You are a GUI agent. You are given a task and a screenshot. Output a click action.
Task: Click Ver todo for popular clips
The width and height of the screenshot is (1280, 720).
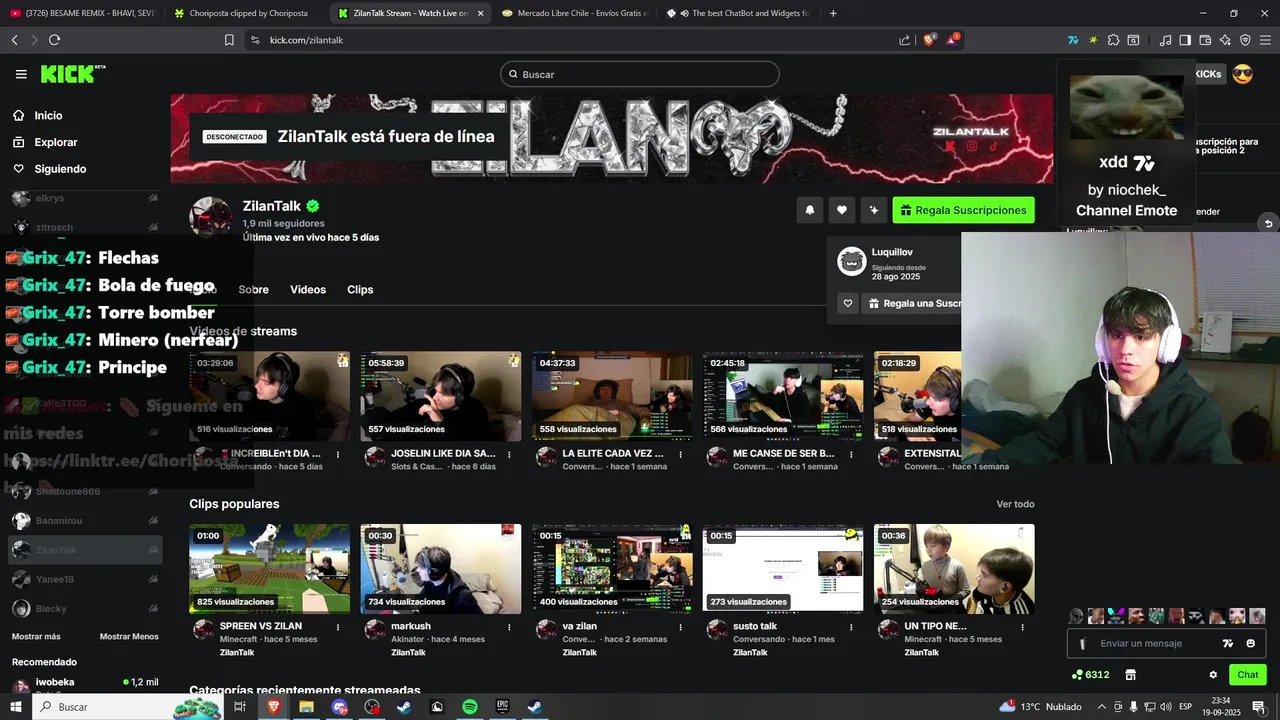tap(1015, 504)
